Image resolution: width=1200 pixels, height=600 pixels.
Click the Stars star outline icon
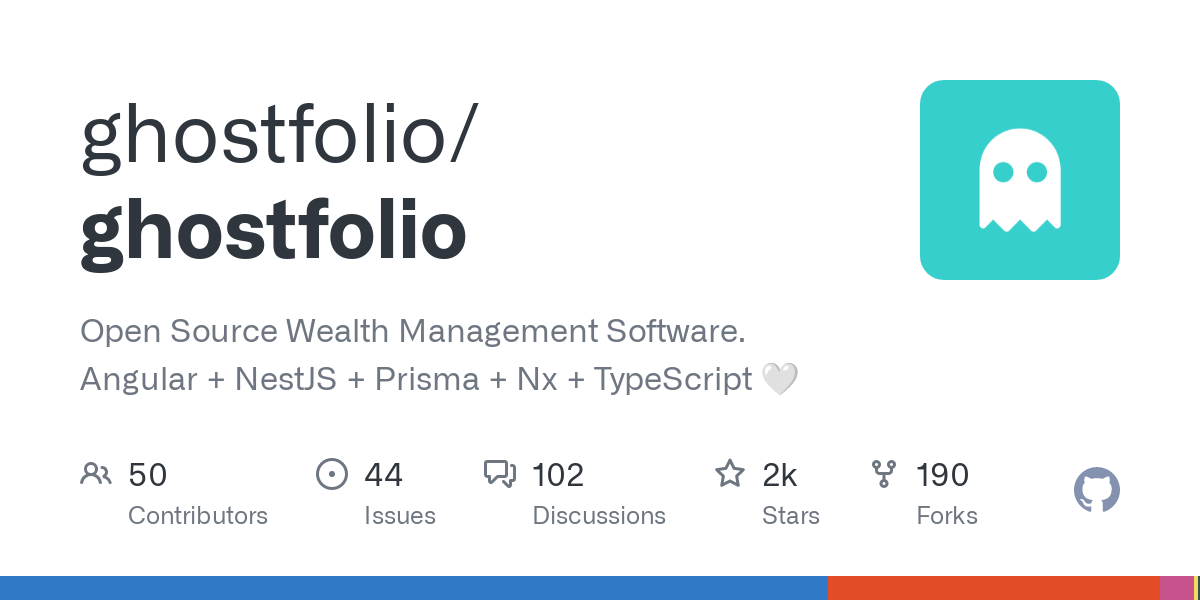point(730,474)
